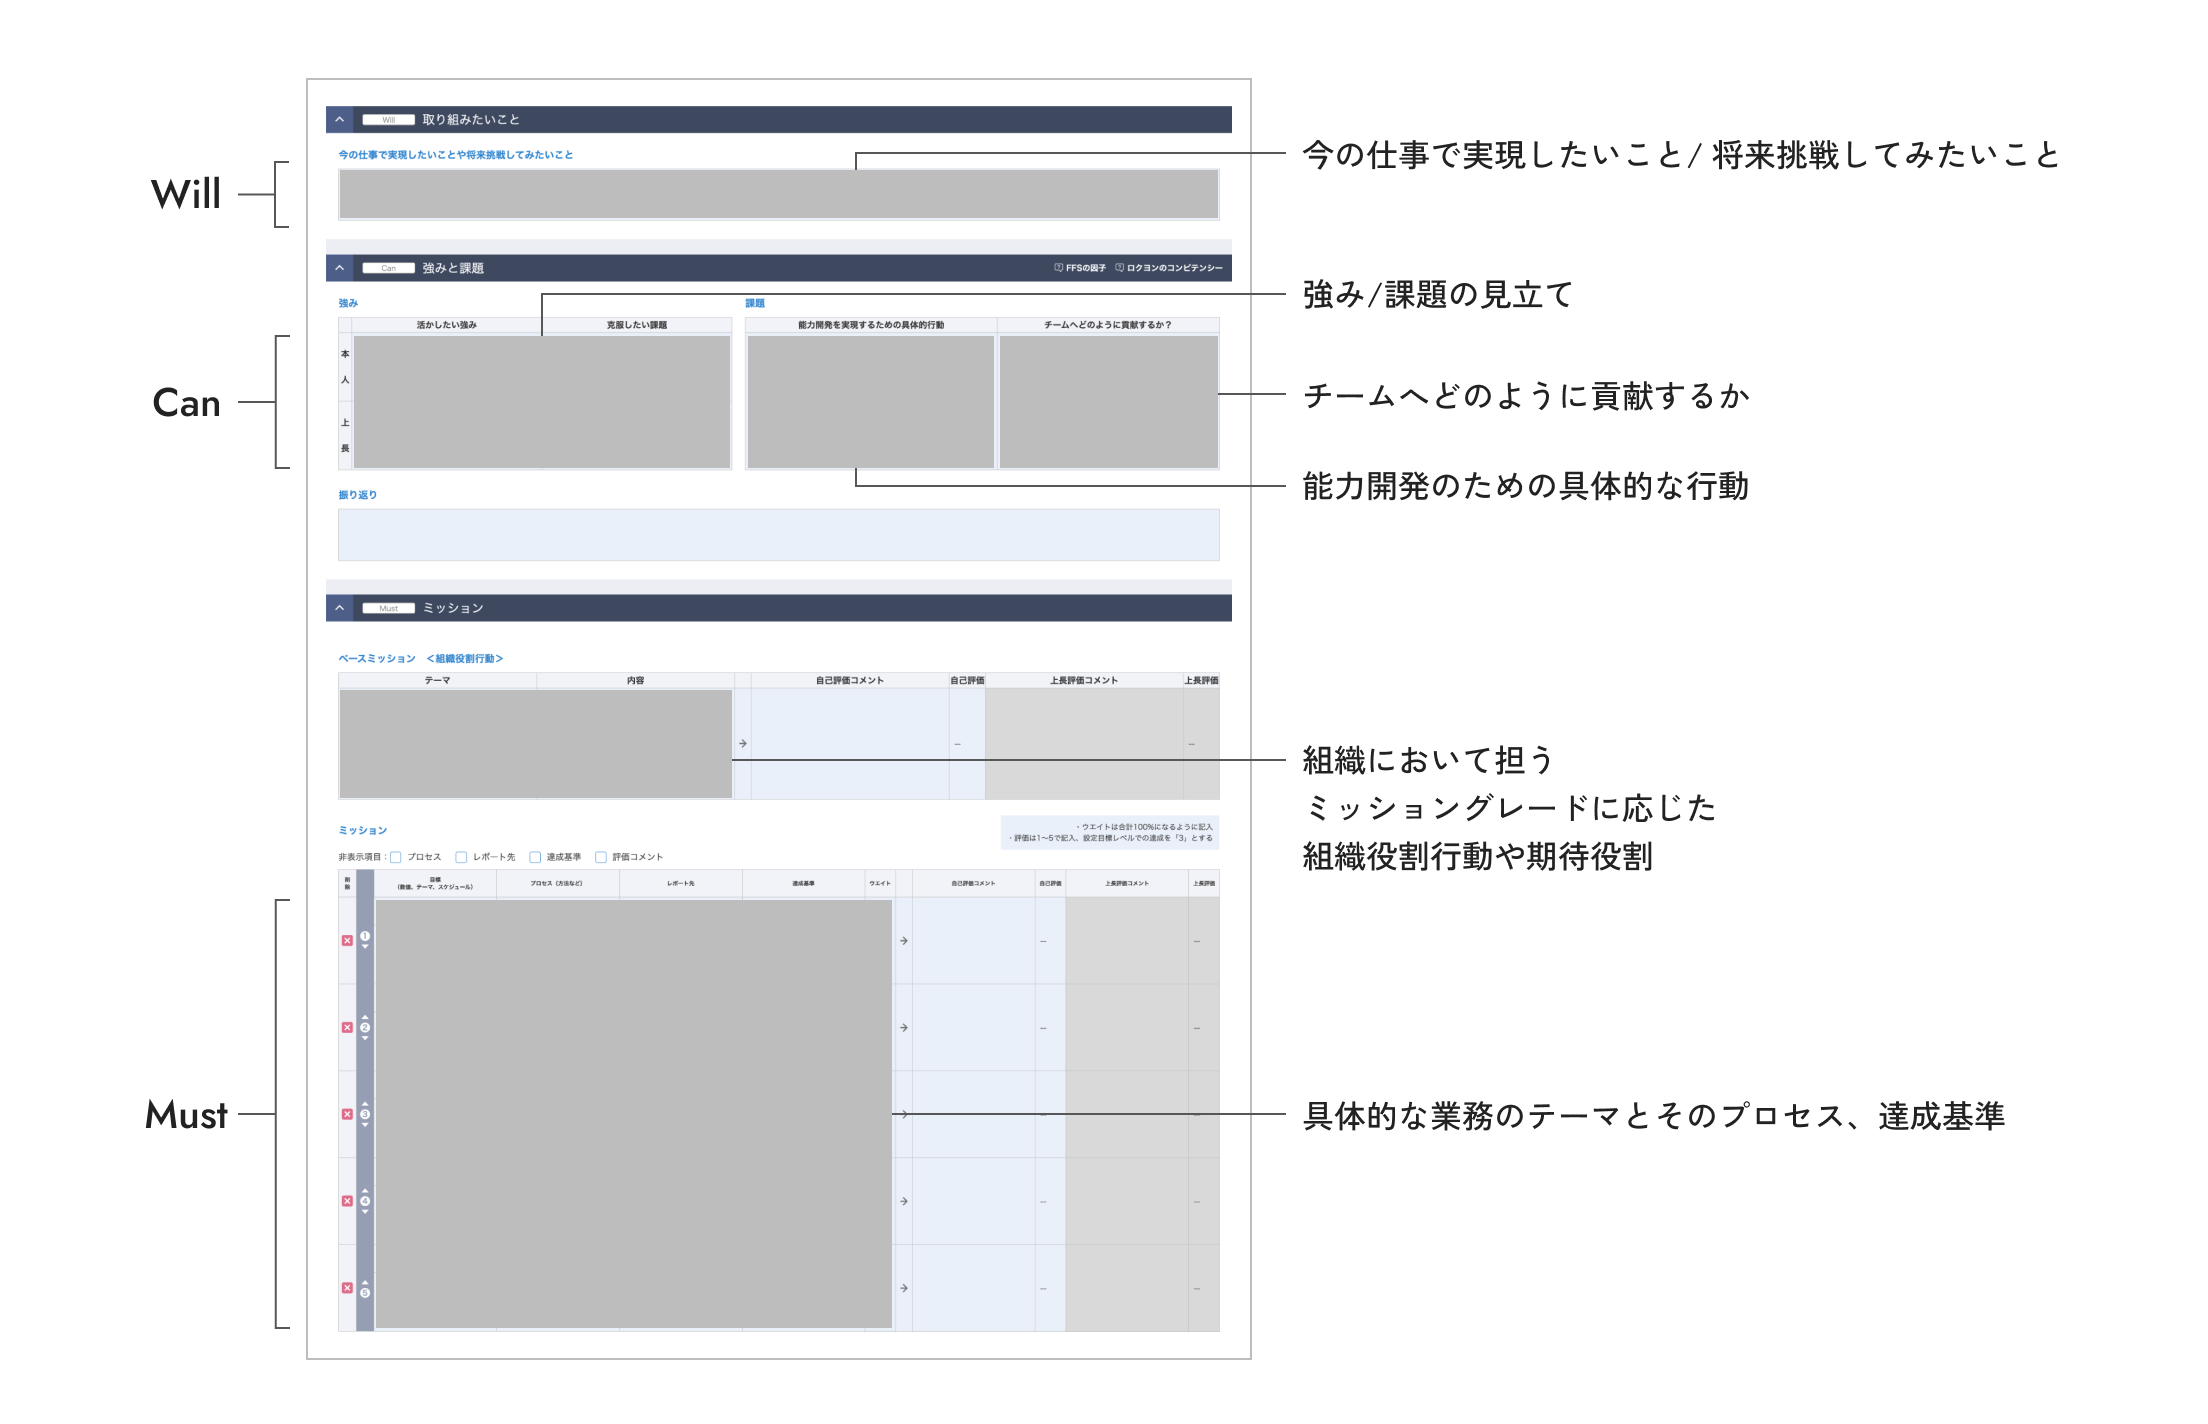Move mission row 5 up

coord(365,1282)
